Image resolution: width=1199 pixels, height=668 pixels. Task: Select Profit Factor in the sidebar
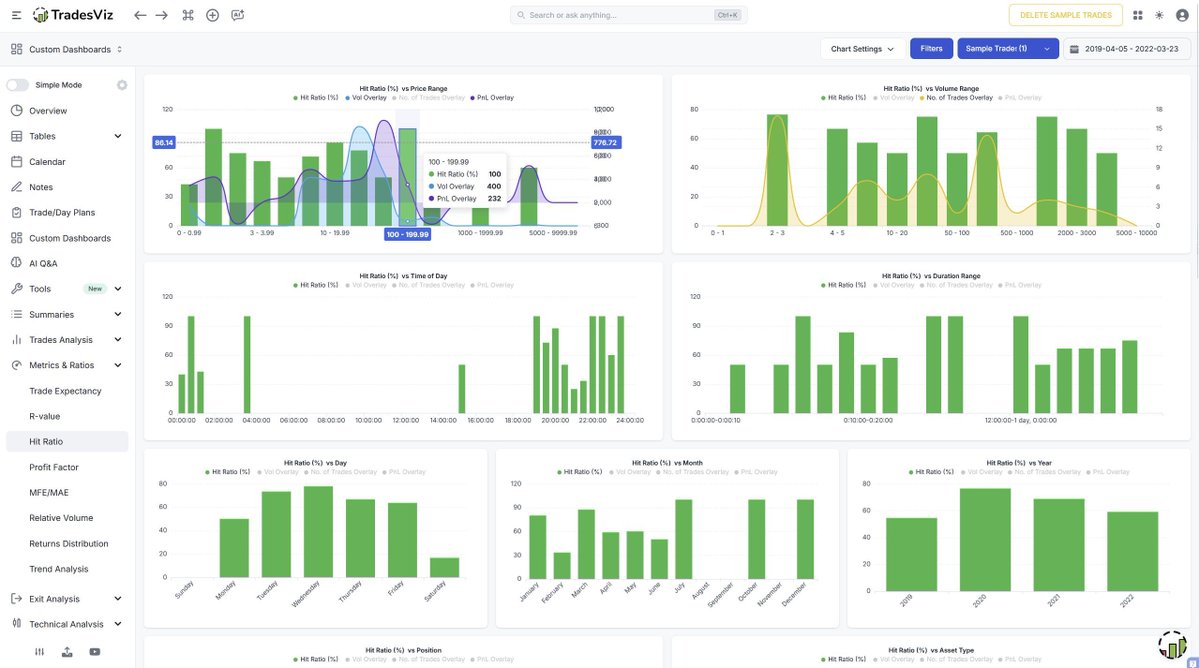click(54, 467)
